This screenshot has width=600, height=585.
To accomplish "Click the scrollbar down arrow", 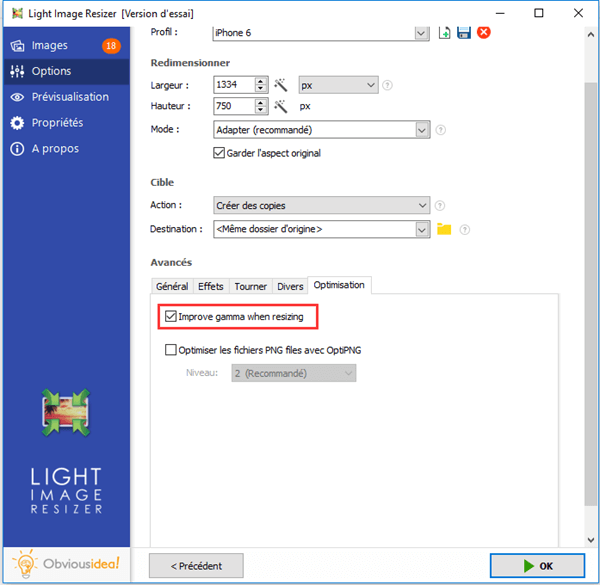I will click(x=590, y=540).
